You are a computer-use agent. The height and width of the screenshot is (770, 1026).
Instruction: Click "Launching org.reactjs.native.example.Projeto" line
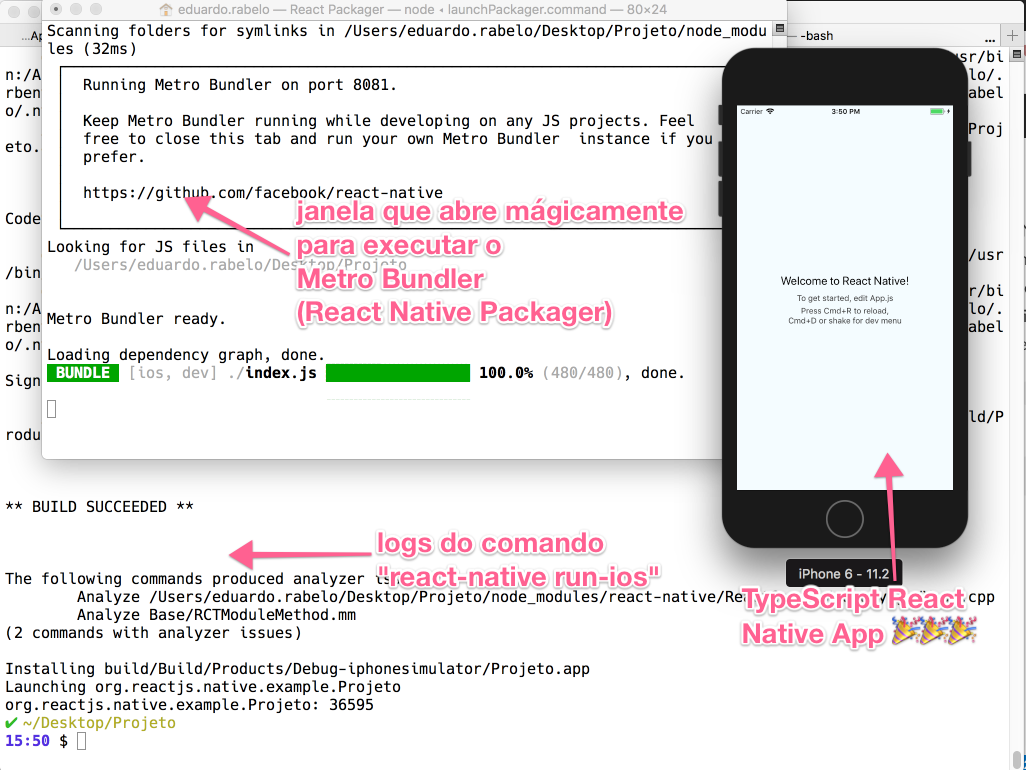203,687
